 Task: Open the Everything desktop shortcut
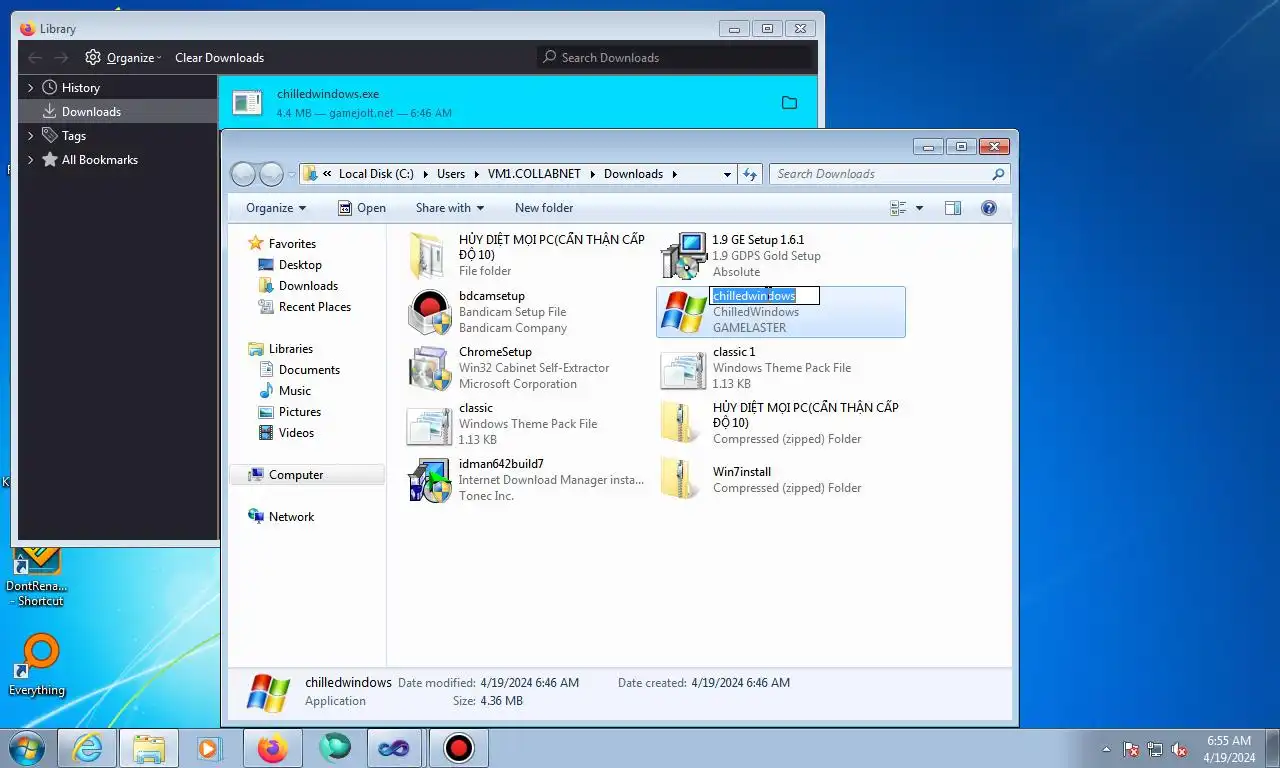coord(38,664)
